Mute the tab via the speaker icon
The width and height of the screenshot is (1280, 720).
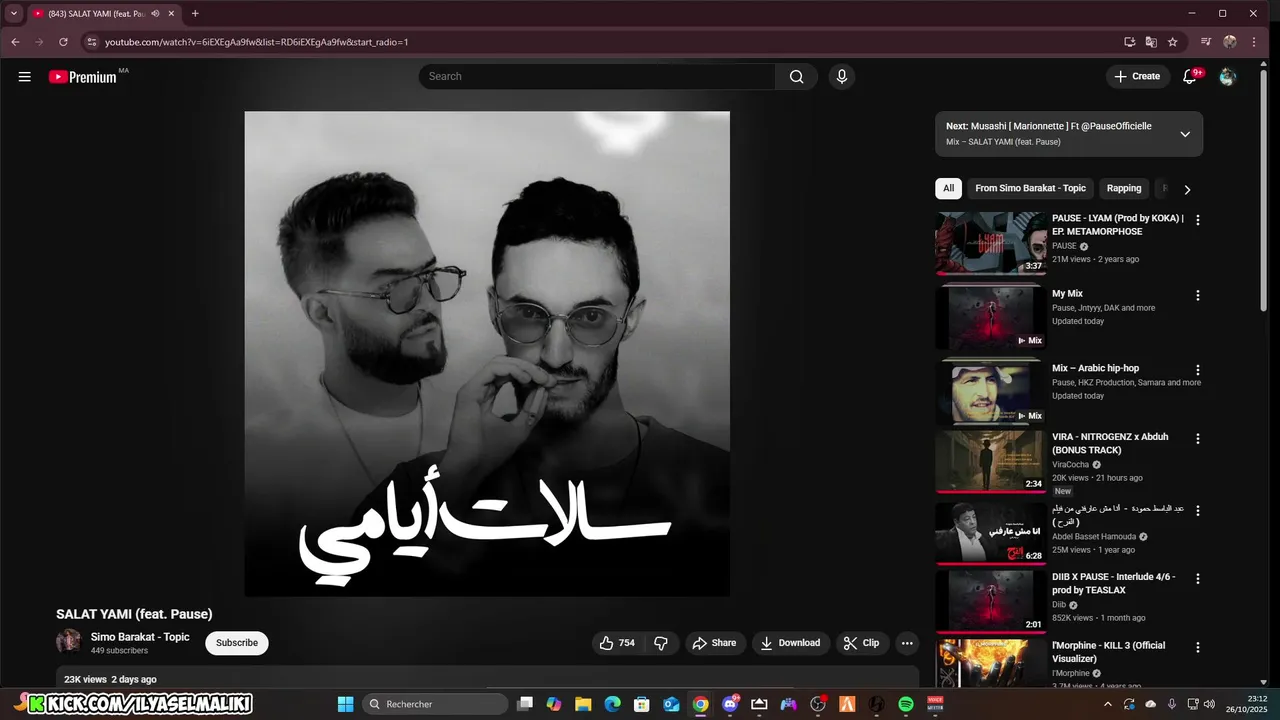click(155, 14)
